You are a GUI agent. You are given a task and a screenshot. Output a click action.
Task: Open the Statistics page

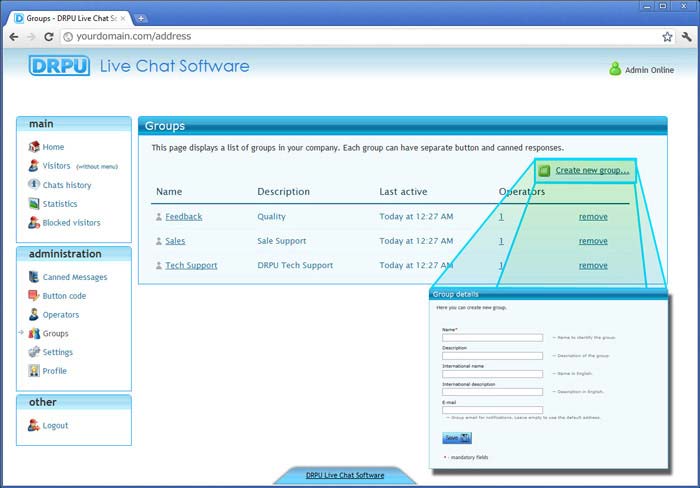click(60, 204)
